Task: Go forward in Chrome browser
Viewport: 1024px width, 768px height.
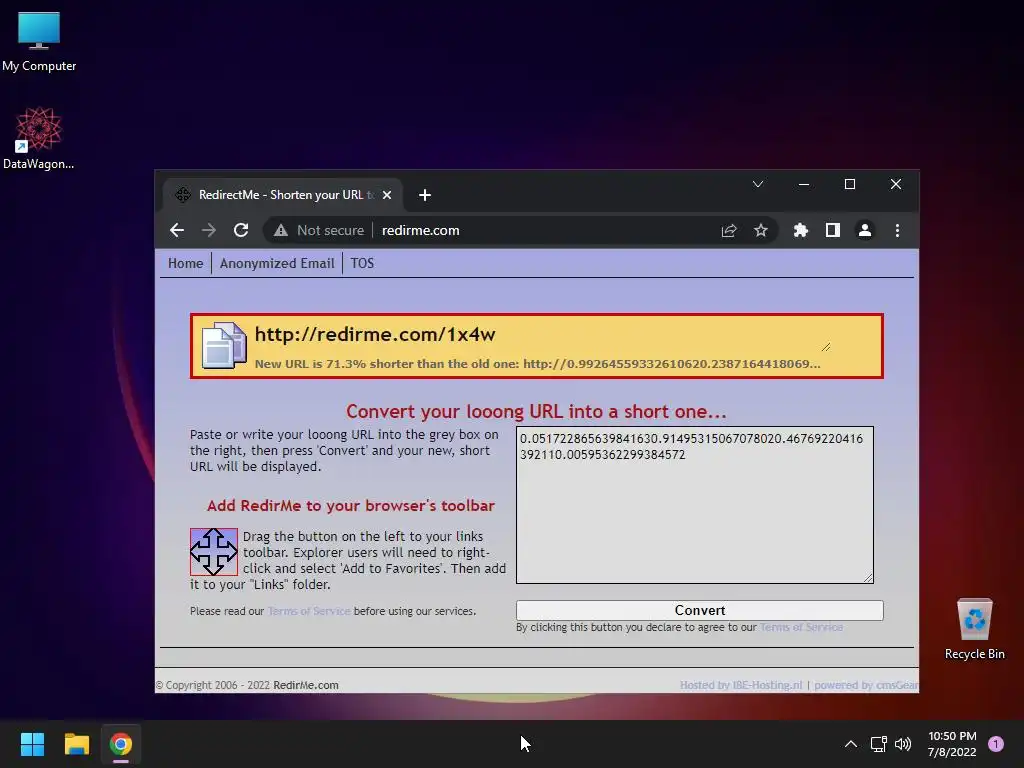Action: (x=209, y=230)
